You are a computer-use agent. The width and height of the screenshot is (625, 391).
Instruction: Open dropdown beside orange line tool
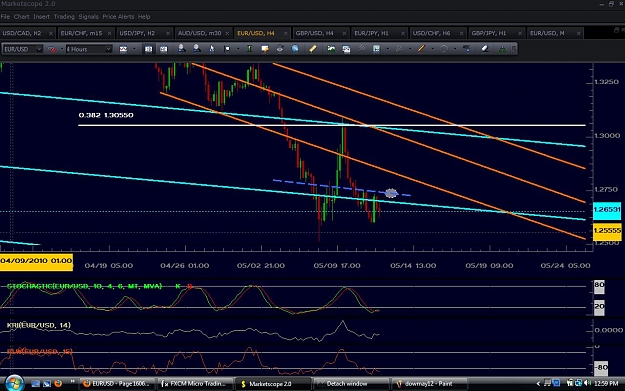click(432, 49)
